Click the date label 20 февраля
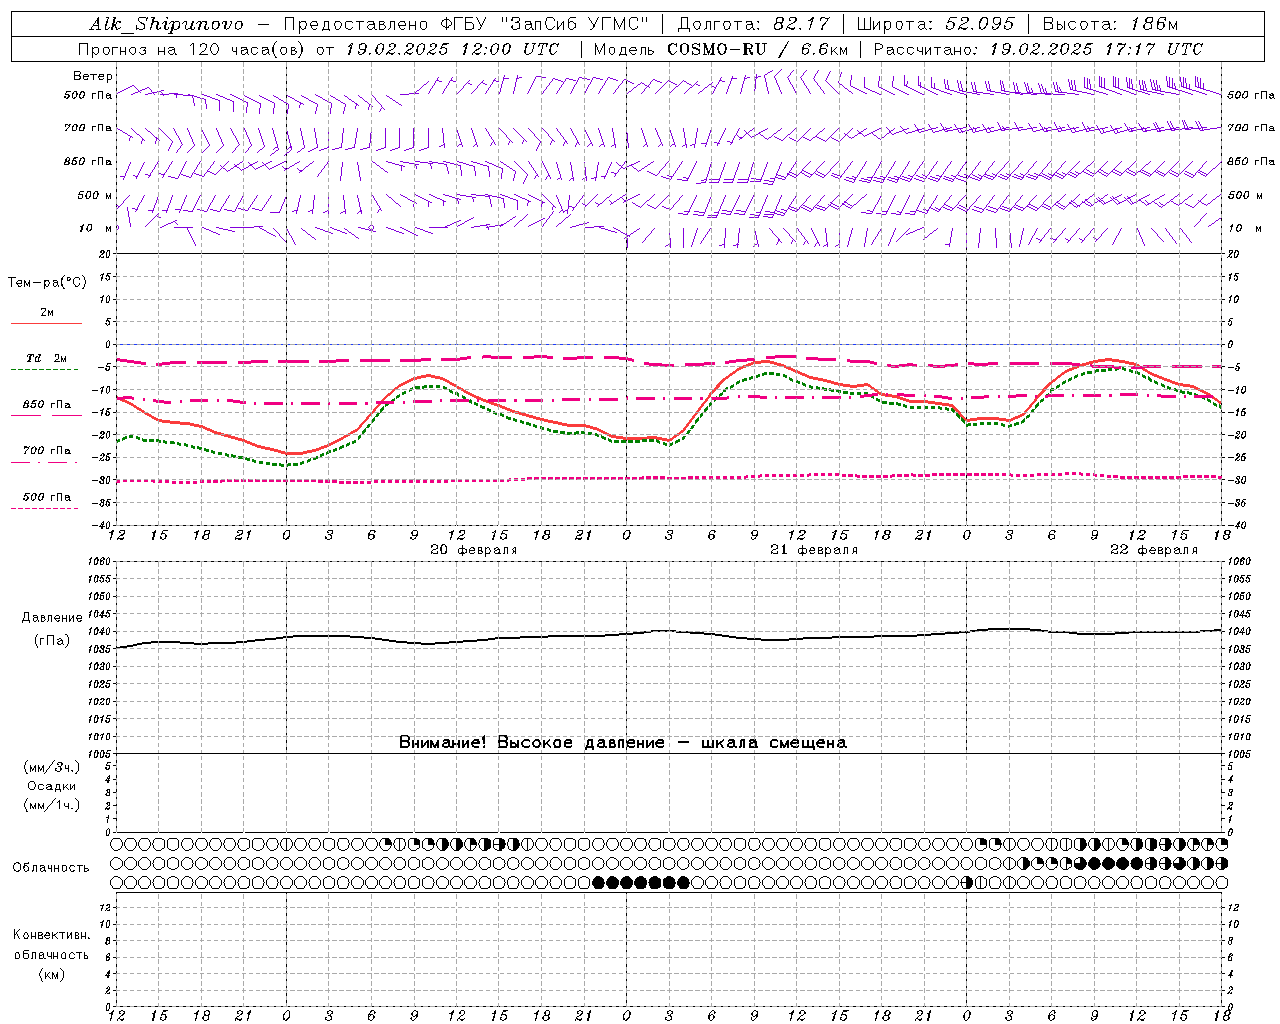The width and height of the screenshot is (1280, 1024). coord(474,550)
